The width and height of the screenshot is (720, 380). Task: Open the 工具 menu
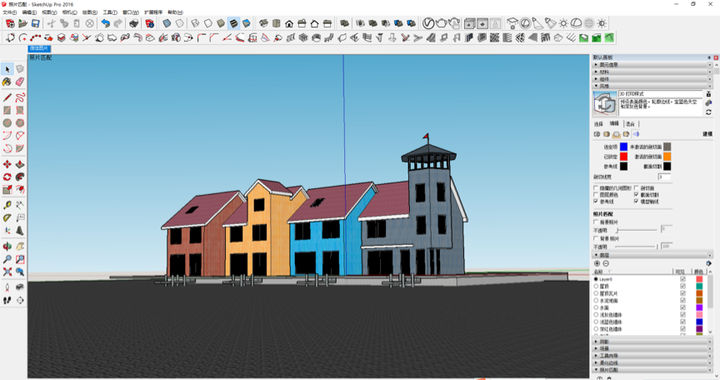[110, 12]
